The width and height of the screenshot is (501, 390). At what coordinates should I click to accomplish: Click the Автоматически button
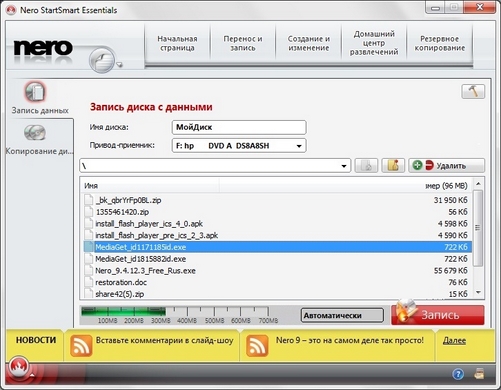point(342,315)
